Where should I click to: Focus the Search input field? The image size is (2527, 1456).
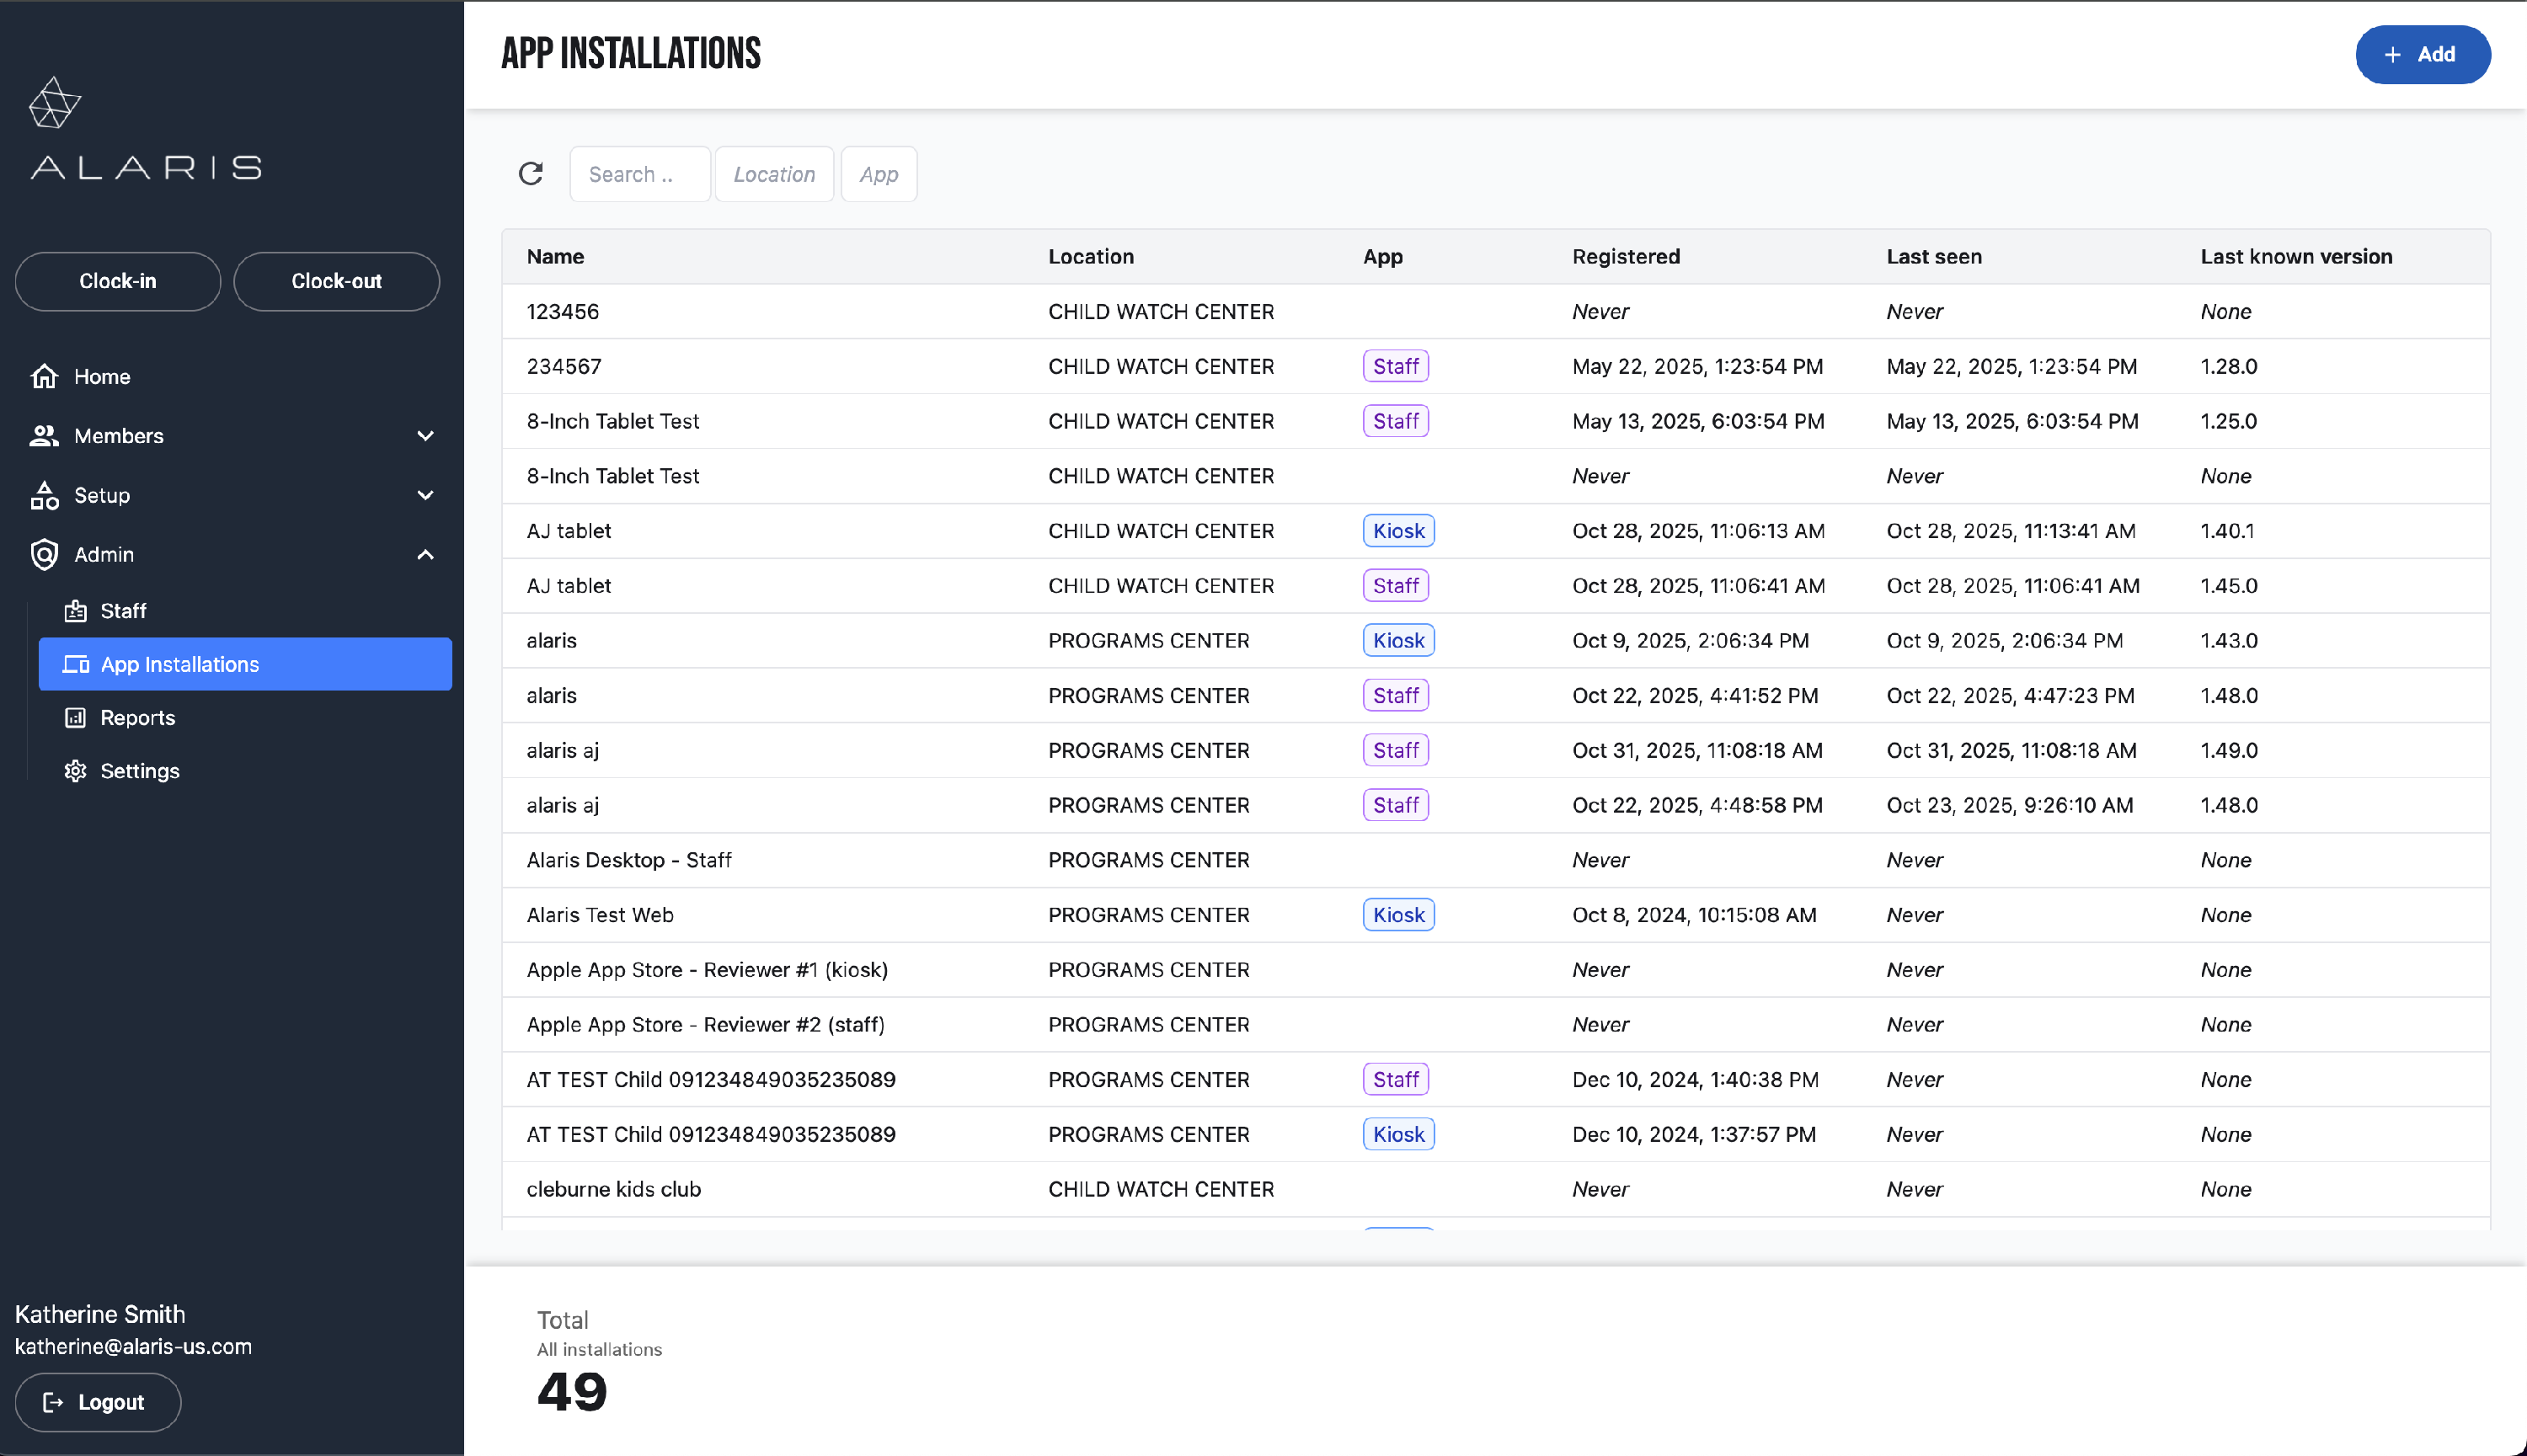pos(640,174)
